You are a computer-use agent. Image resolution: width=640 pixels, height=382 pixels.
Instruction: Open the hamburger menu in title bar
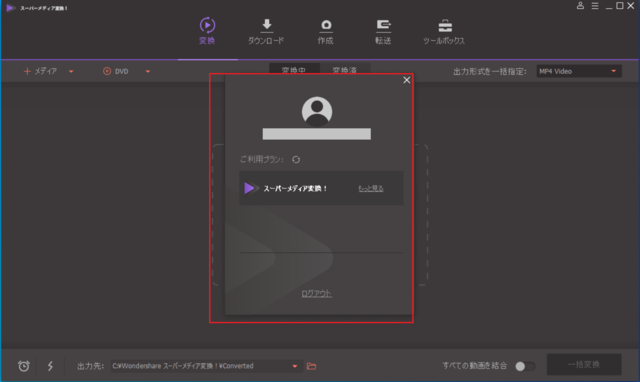[595, 6]
